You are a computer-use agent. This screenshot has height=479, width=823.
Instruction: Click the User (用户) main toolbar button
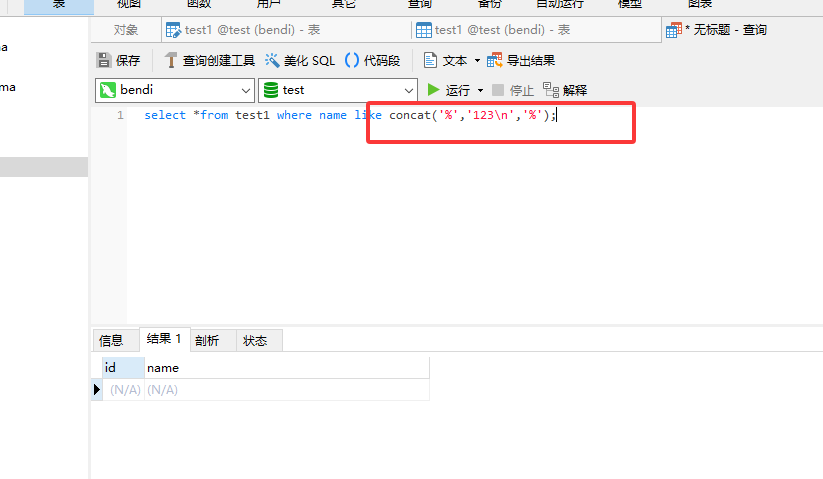(268, 4)
